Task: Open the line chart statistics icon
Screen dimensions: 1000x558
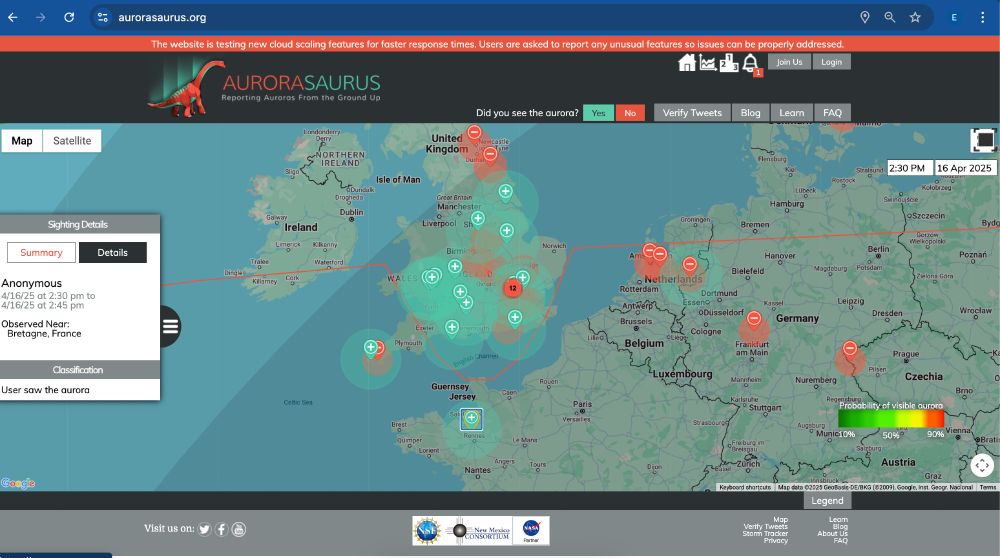Action: point(708,63)
